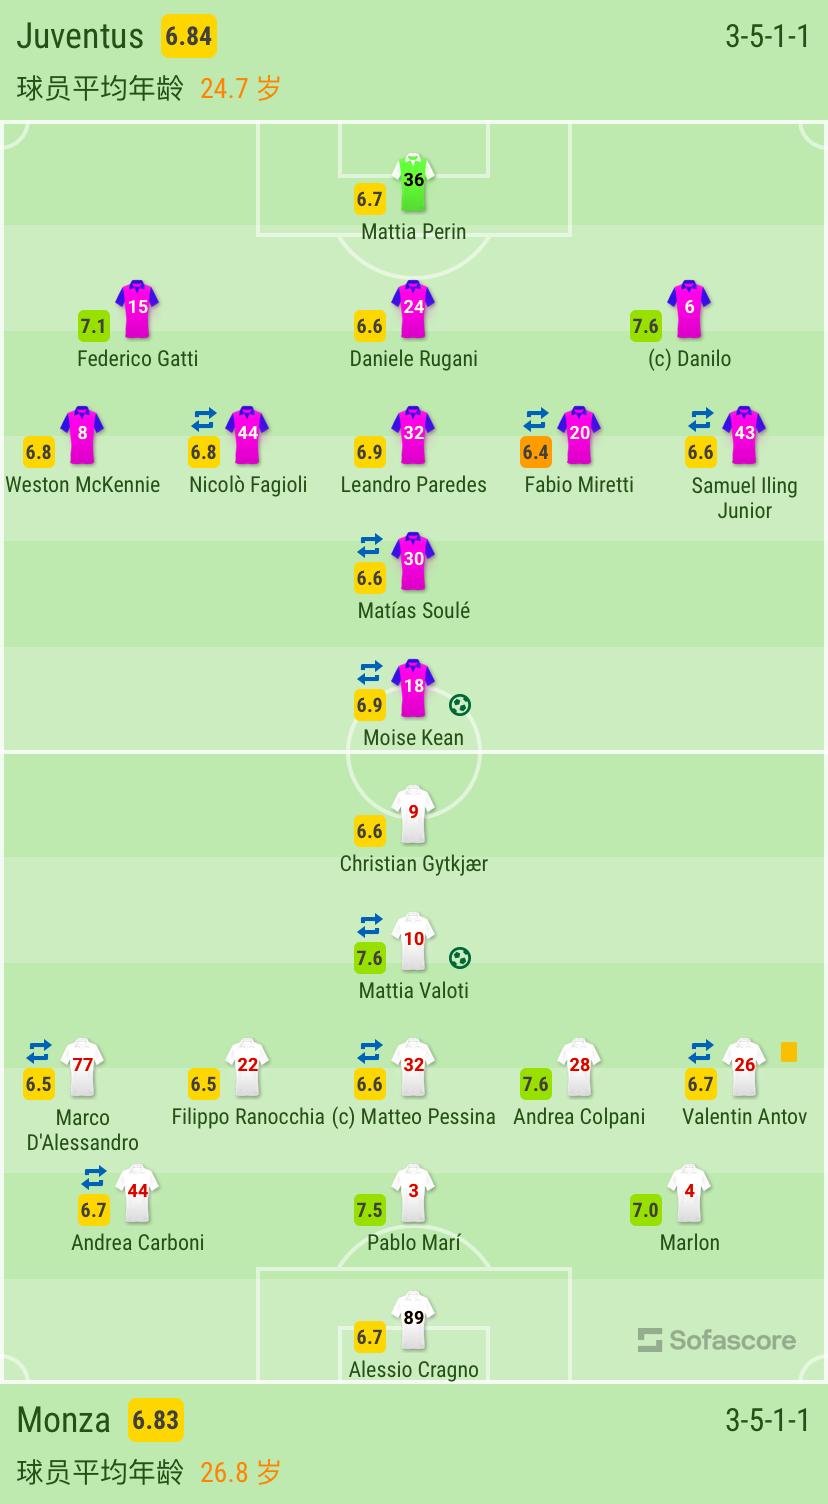Click Mattia Perin's green goalkeeper jersey
Screen dimensions: 828x1504
pos(413,182)
